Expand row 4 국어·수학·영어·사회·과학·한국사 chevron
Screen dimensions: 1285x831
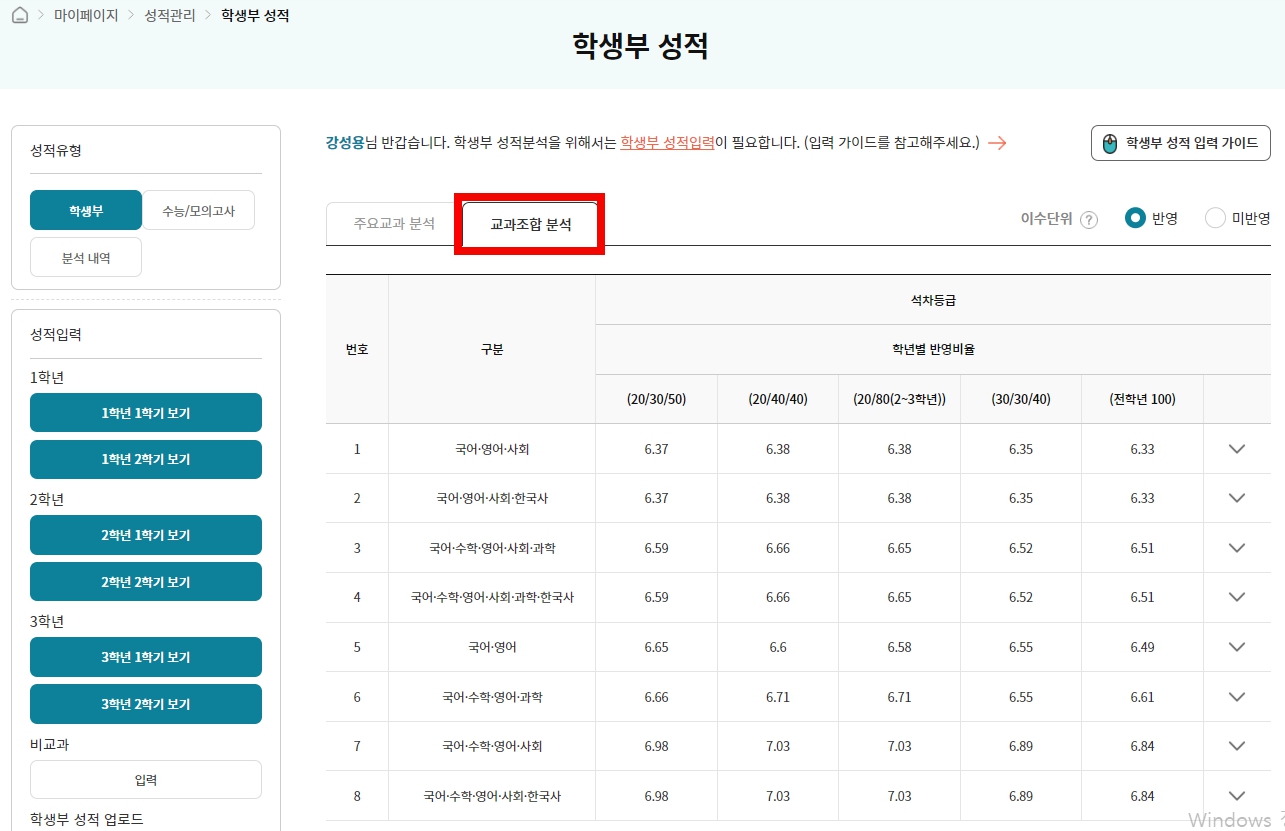1237,597
